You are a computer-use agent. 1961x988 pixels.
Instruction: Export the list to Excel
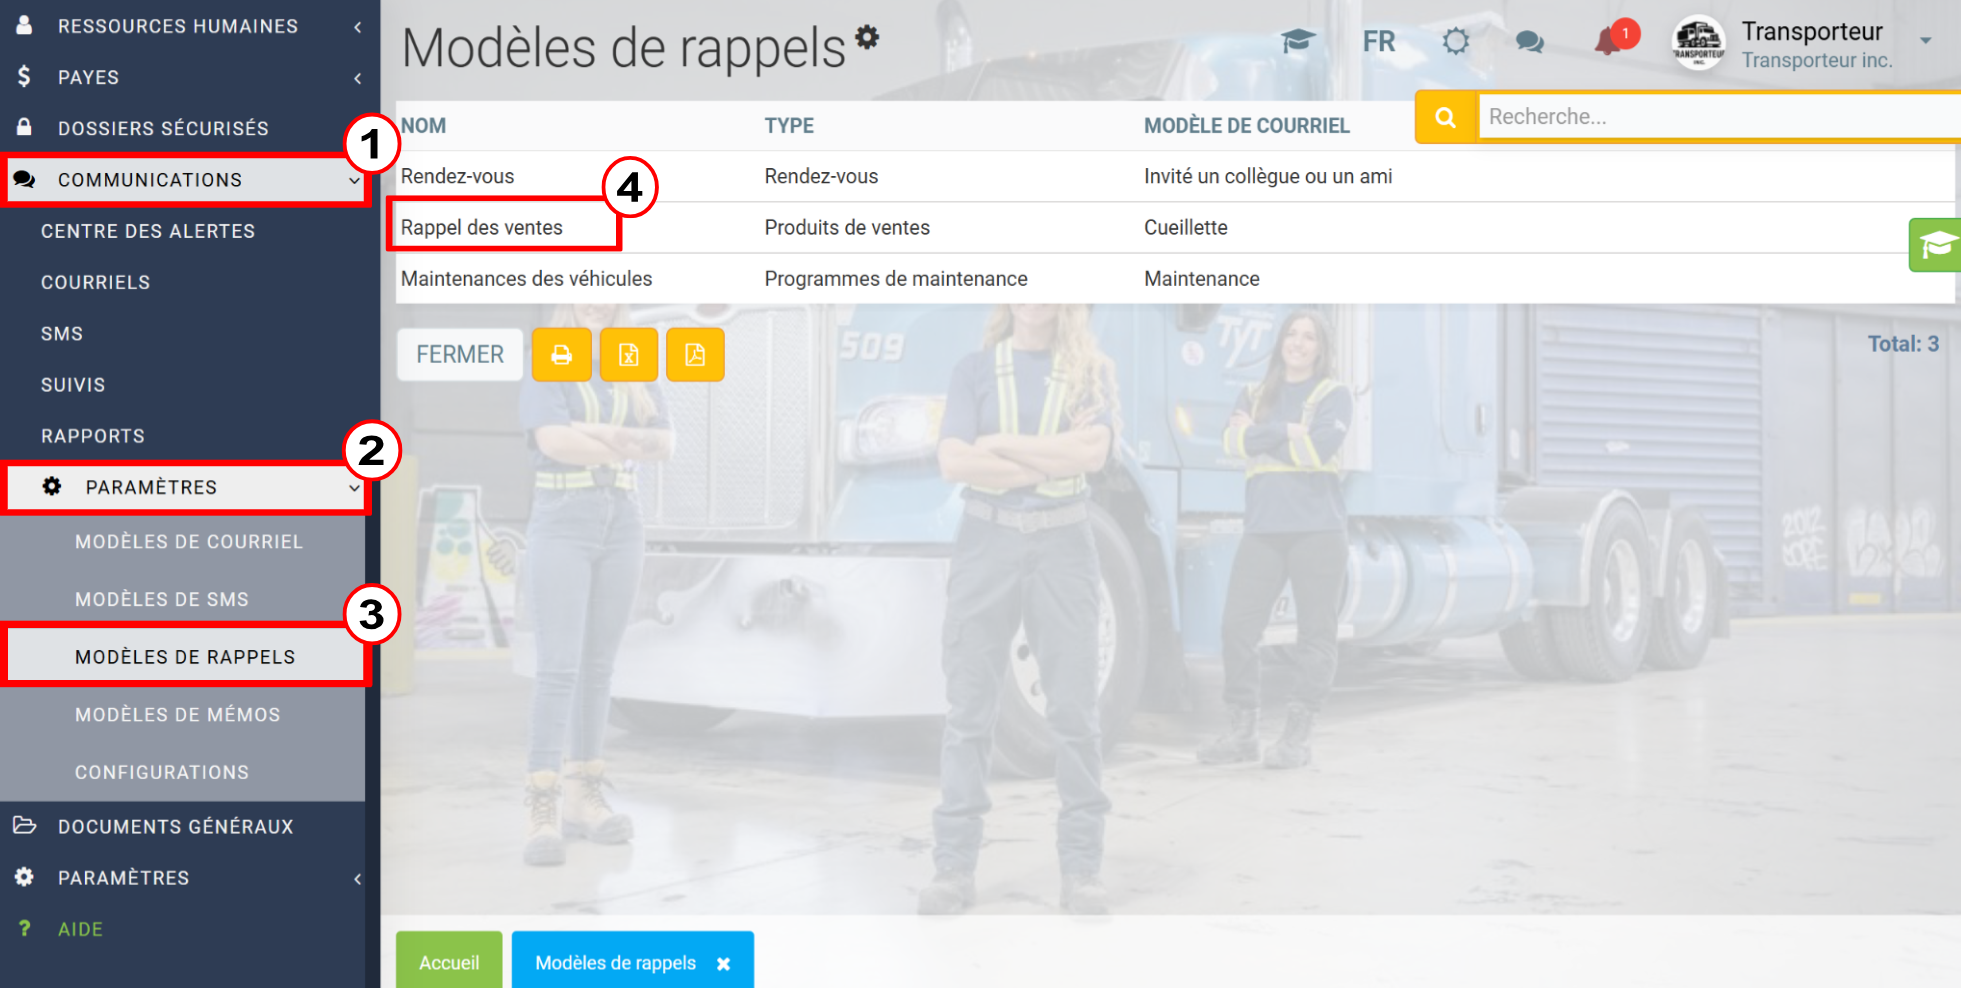tap(628, 355)
